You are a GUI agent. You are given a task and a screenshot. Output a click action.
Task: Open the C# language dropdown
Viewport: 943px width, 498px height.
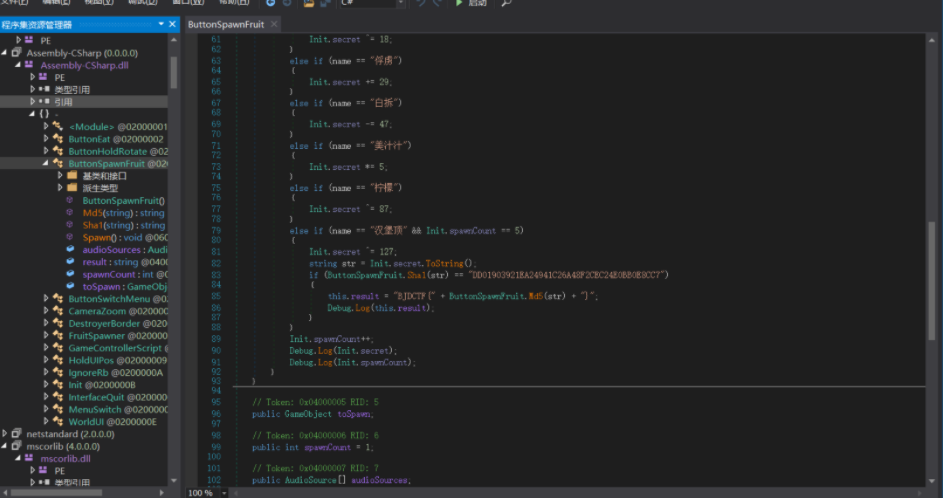[x=372, y=3]
